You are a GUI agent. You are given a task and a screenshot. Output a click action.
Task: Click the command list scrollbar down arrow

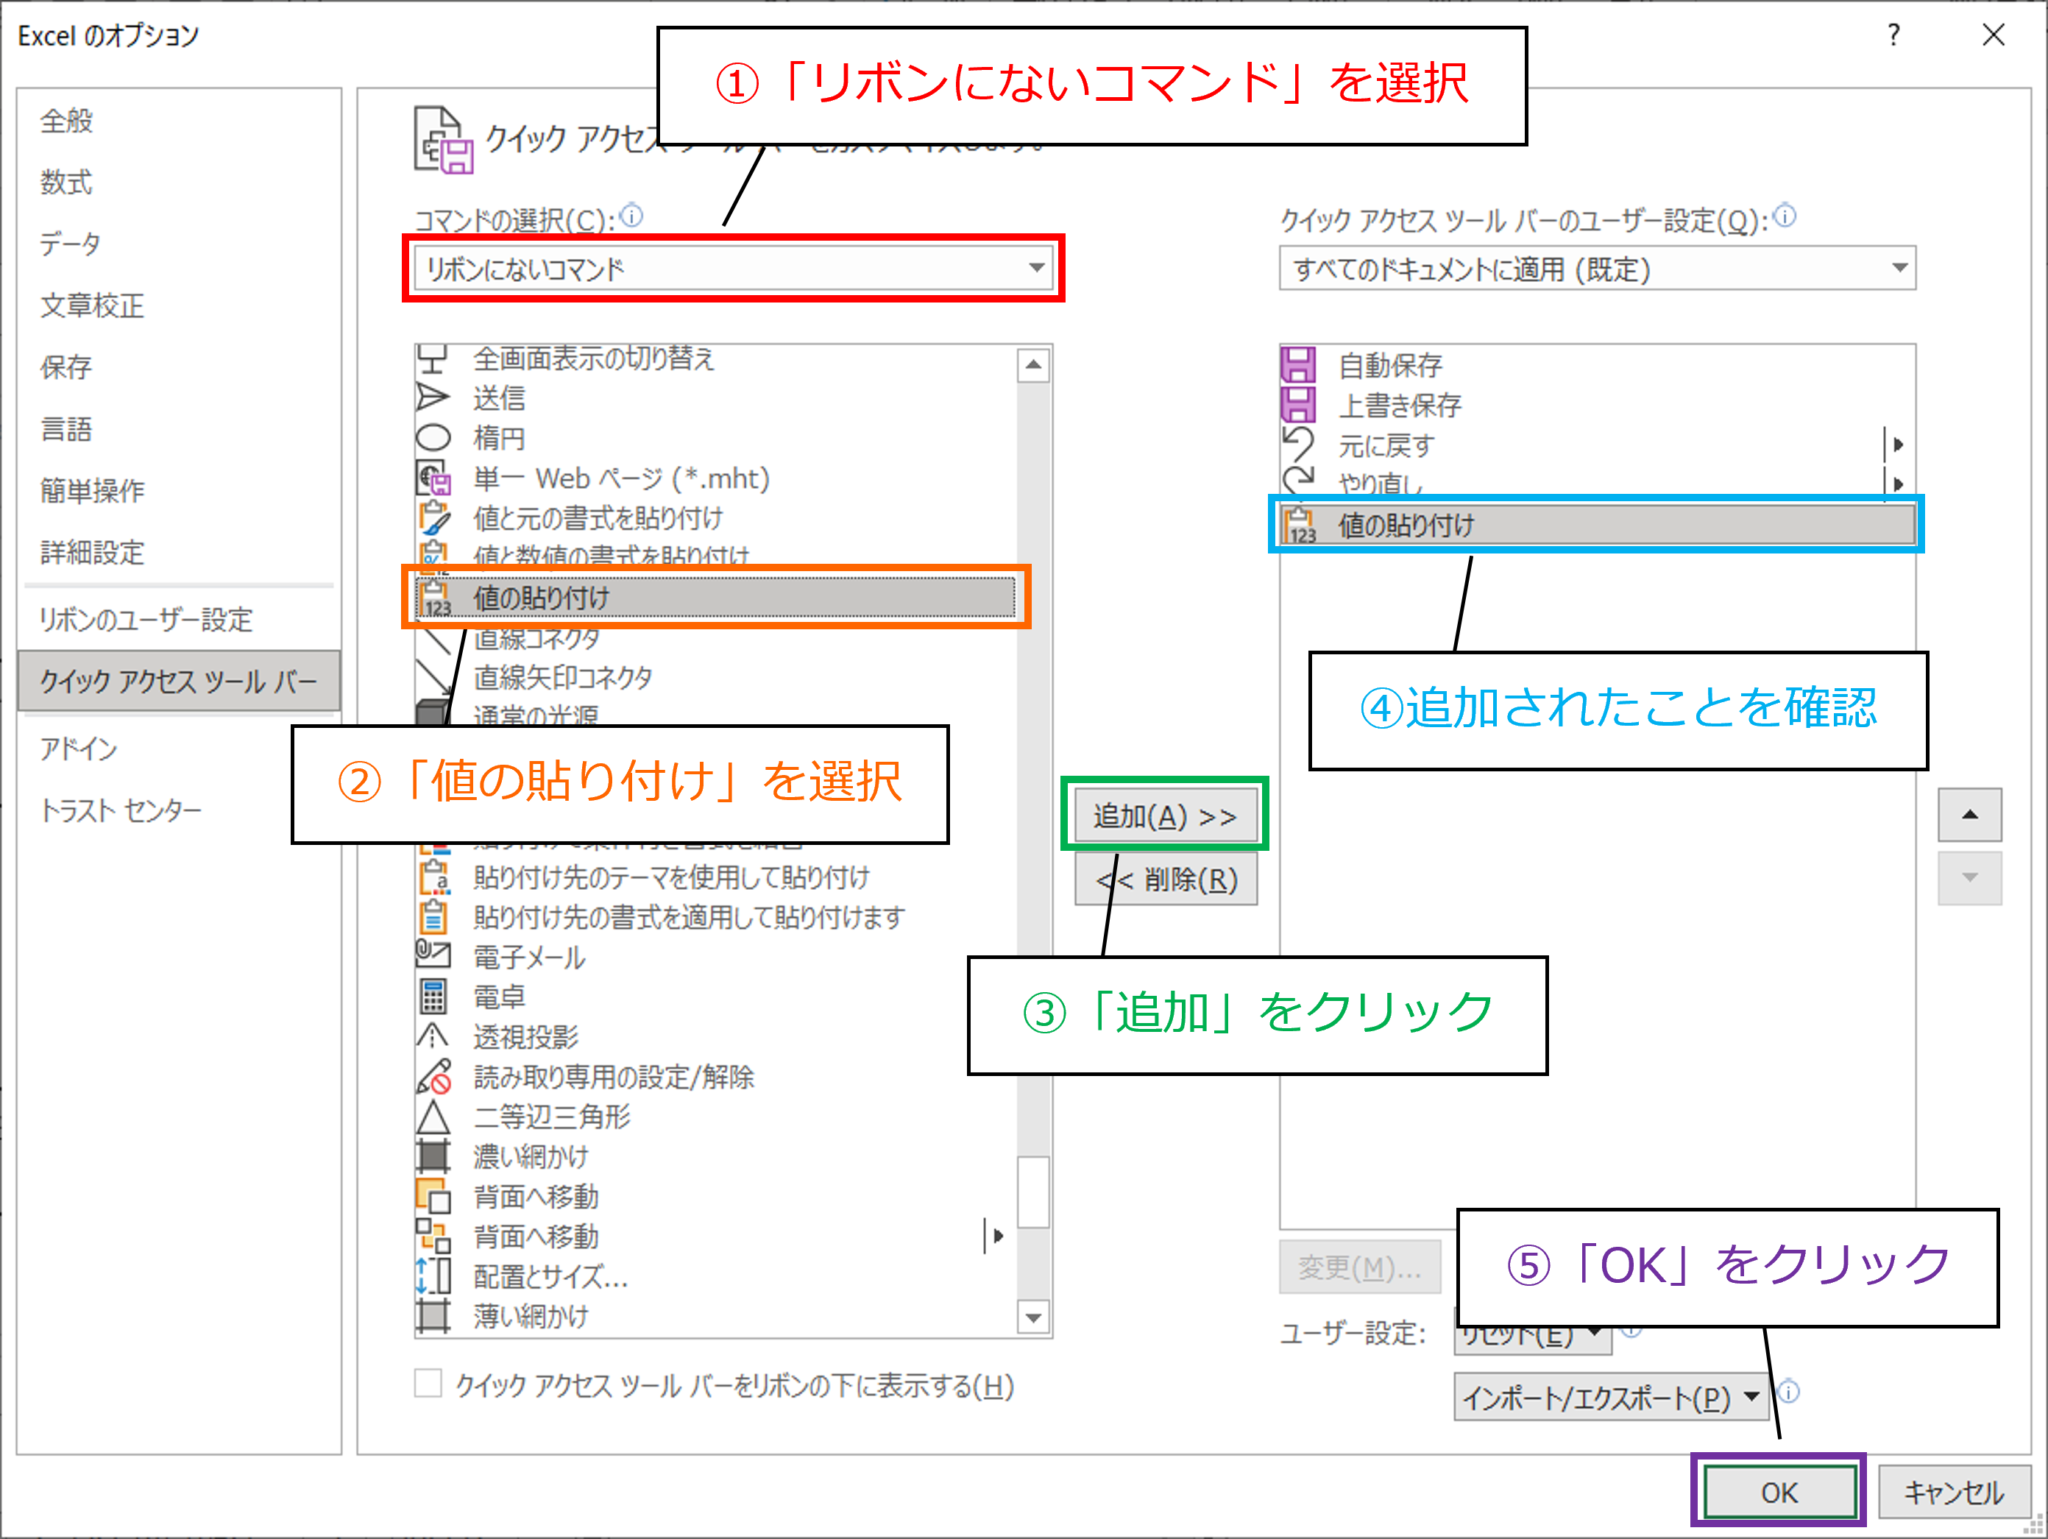click(x=1031, y=1318)
